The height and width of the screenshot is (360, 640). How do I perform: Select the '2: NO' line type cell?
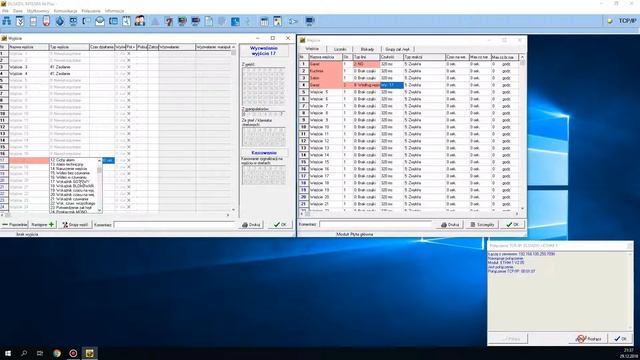coord(366,64)
